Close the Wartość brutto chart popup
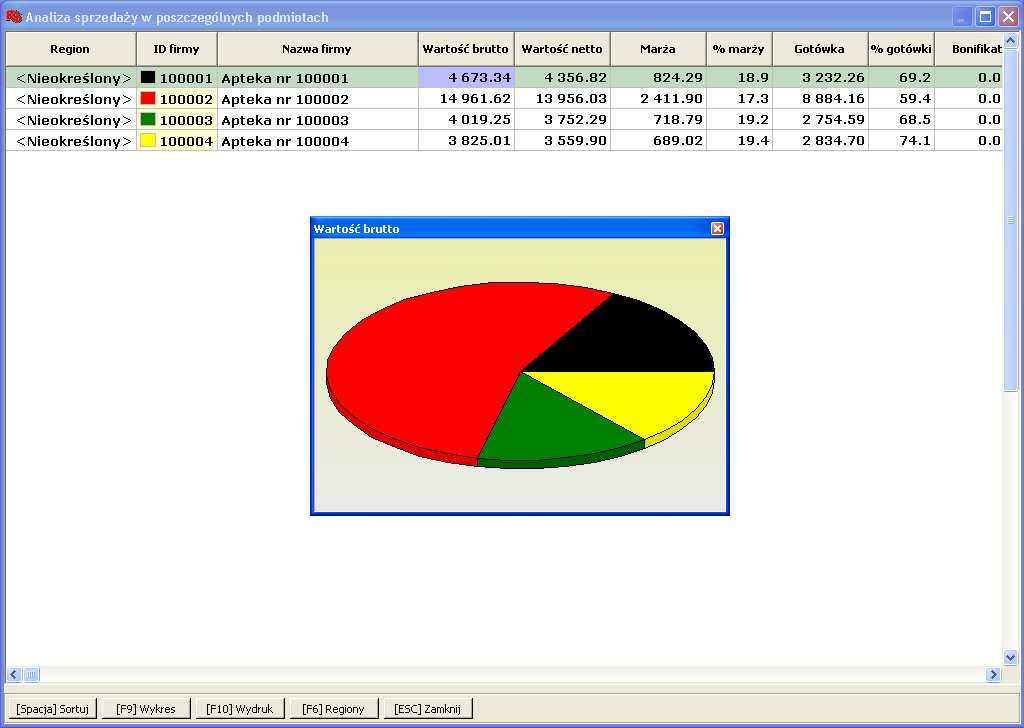 717,229
